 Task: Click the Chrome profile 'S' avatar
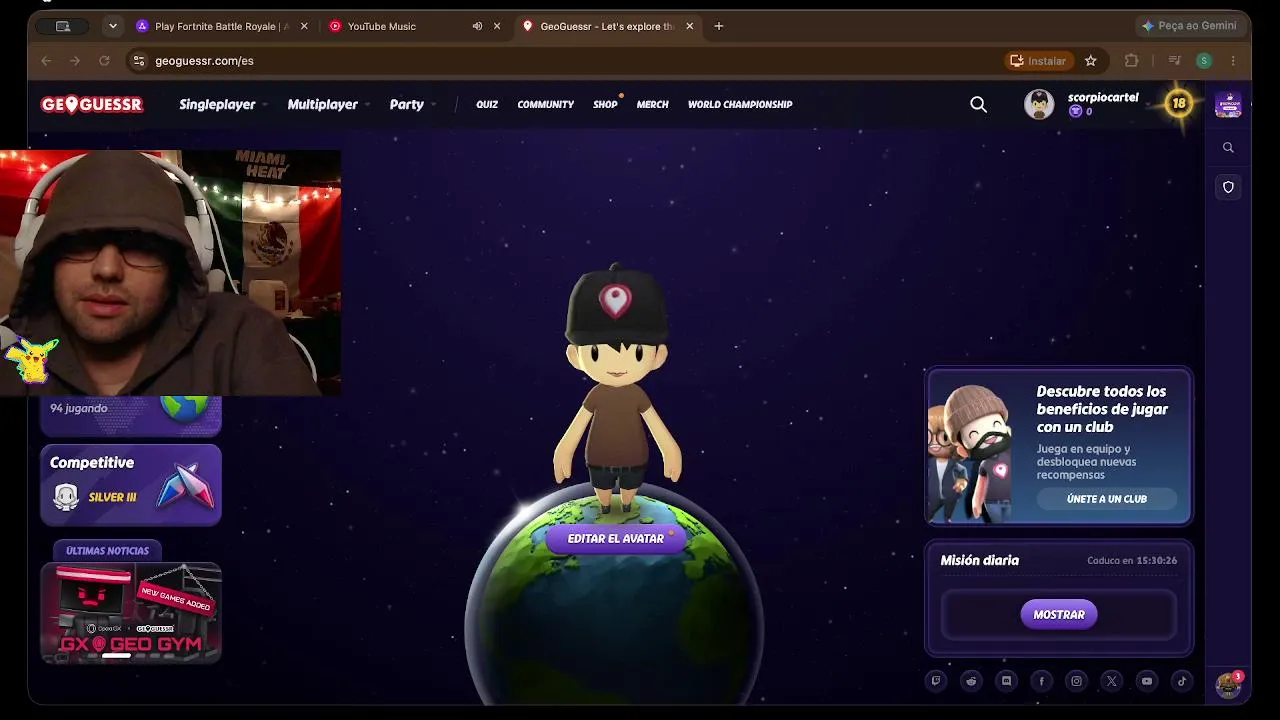click(1204, 61)
